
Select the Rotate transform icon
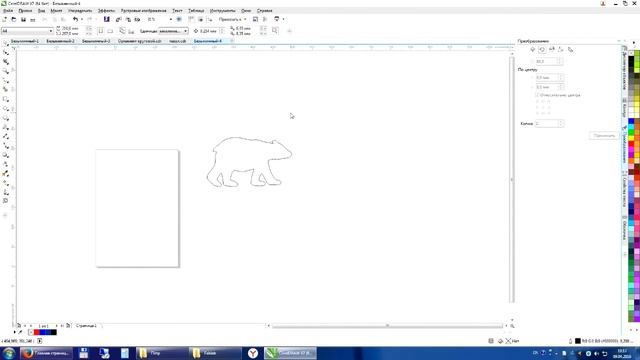[542, 49]
